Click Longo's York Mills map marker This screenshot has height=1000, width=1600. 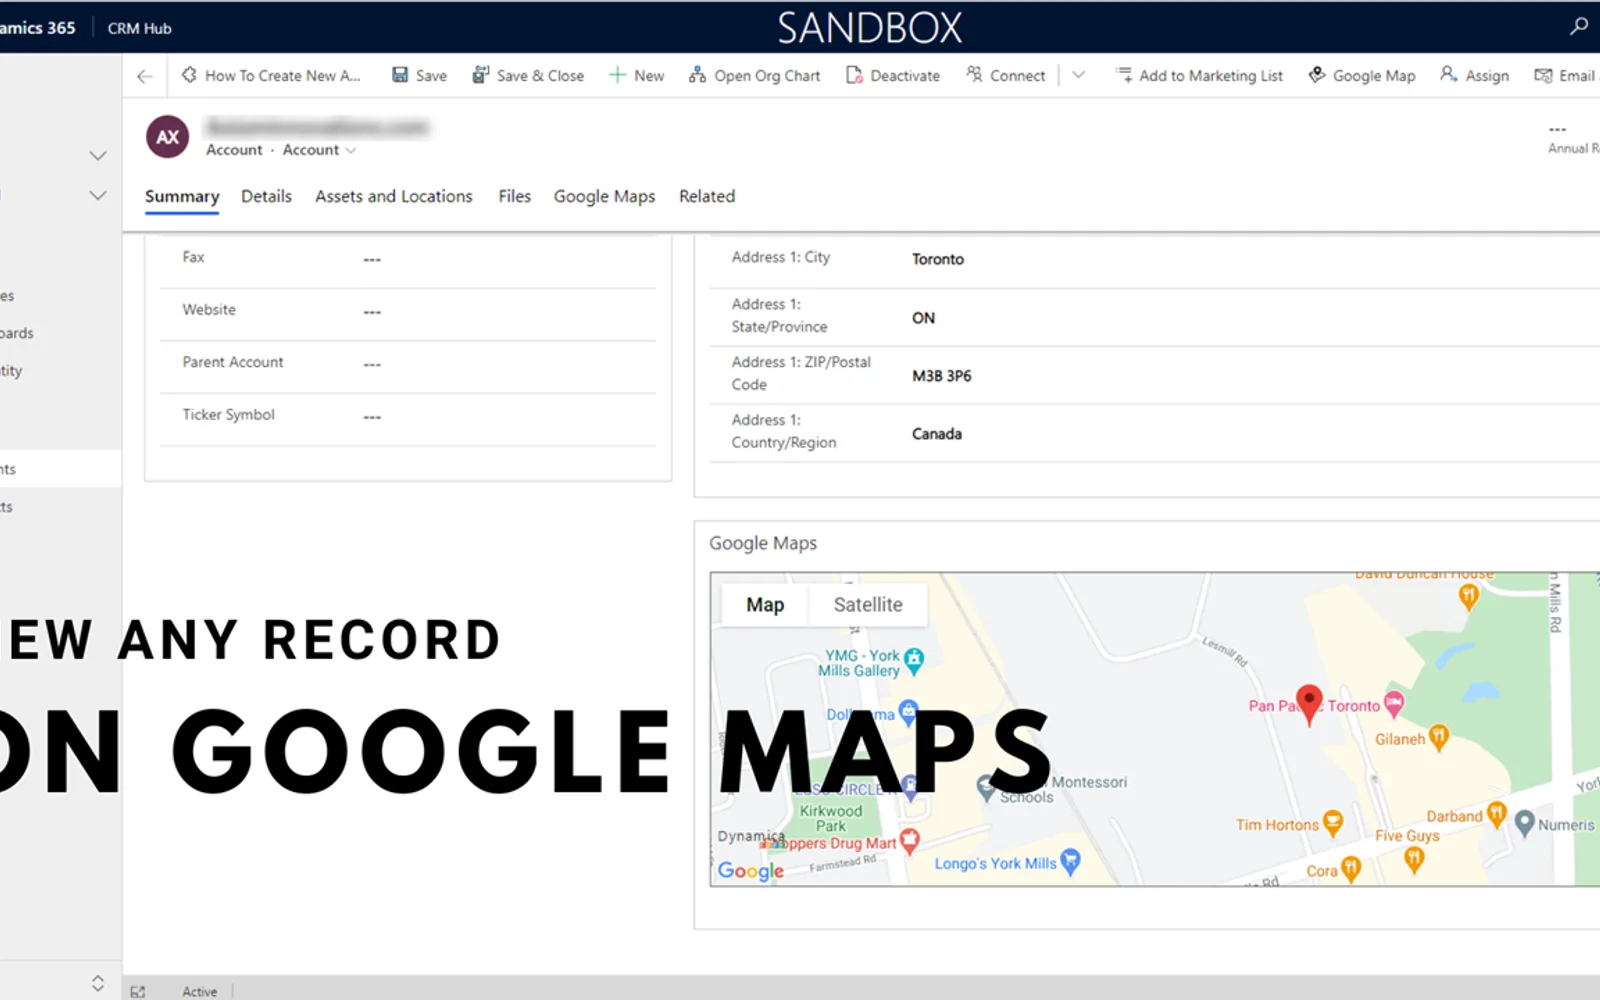pos(1071,861)
